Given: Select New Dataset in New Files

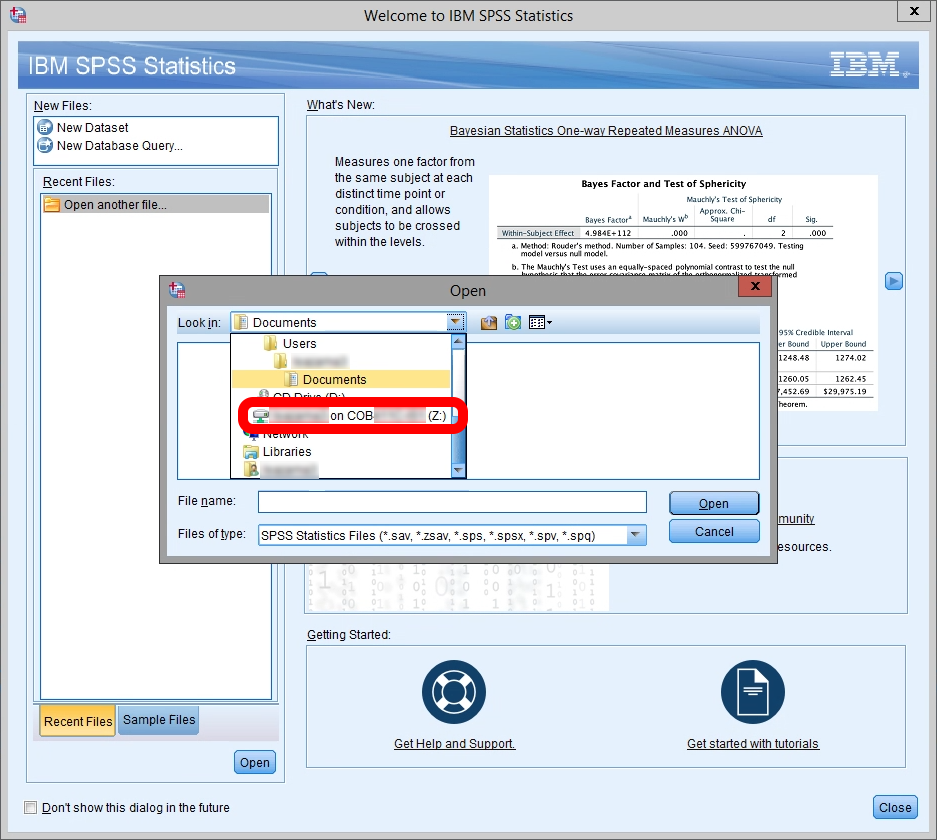Looking at the screenshot, I should [x=92, y=128].
